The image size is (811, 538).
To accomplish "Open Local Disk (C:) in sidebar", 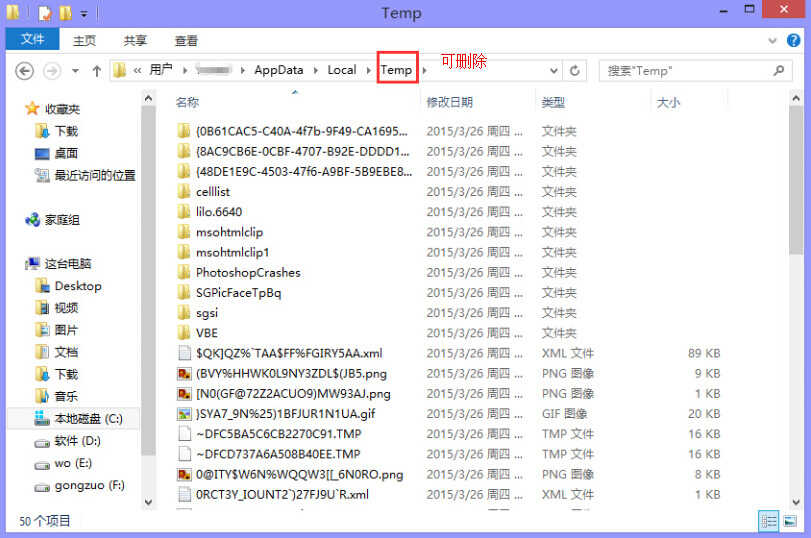I will click(87, 418).
